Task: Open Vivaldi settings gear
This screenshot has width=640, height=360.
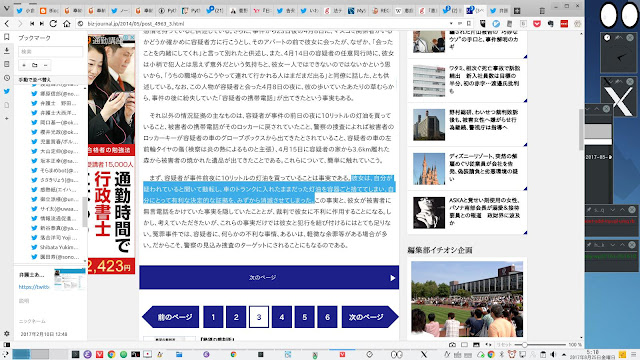Action: [7, 333]
